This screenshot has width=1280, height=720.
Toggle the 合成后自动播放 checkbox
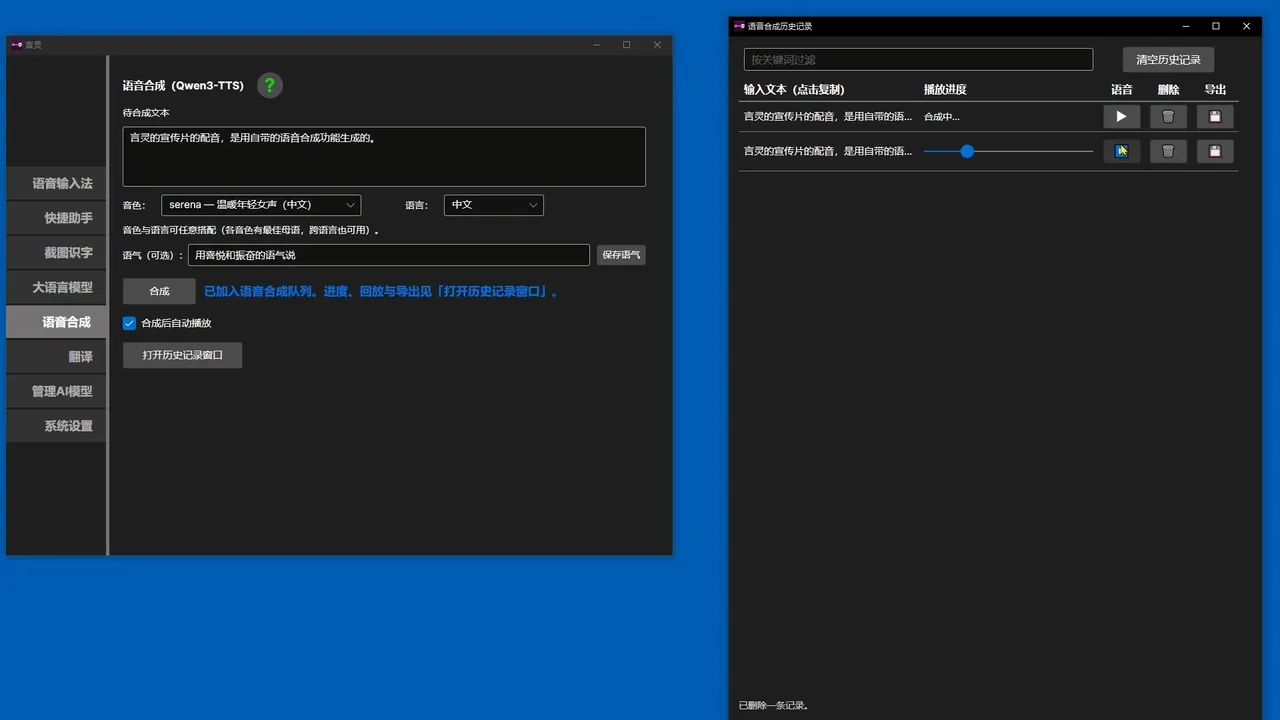[129, 323]
